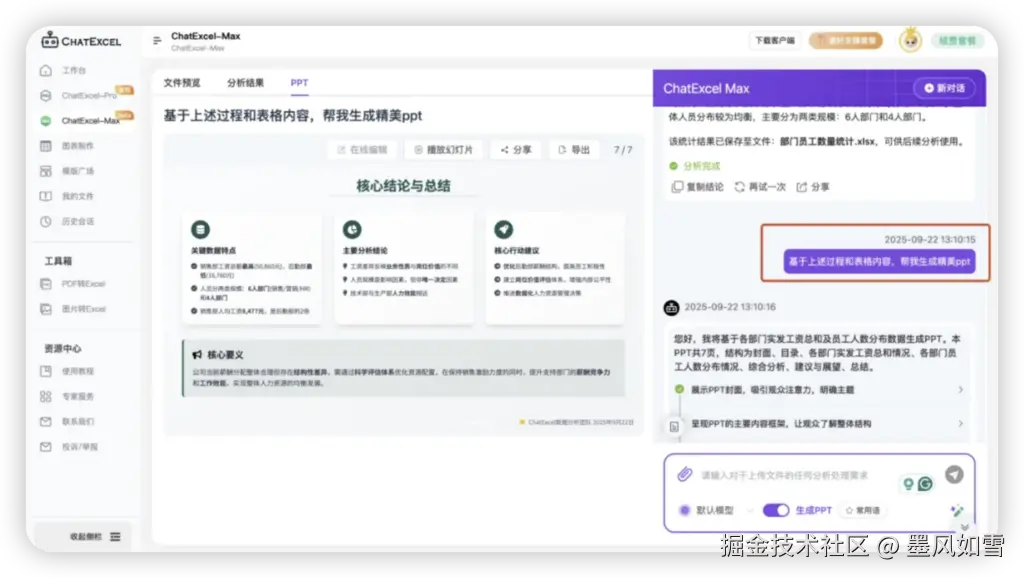Open the 默认模型 model dropdown
Viewport: 1024px width, 578px height.
coord(716,510)
